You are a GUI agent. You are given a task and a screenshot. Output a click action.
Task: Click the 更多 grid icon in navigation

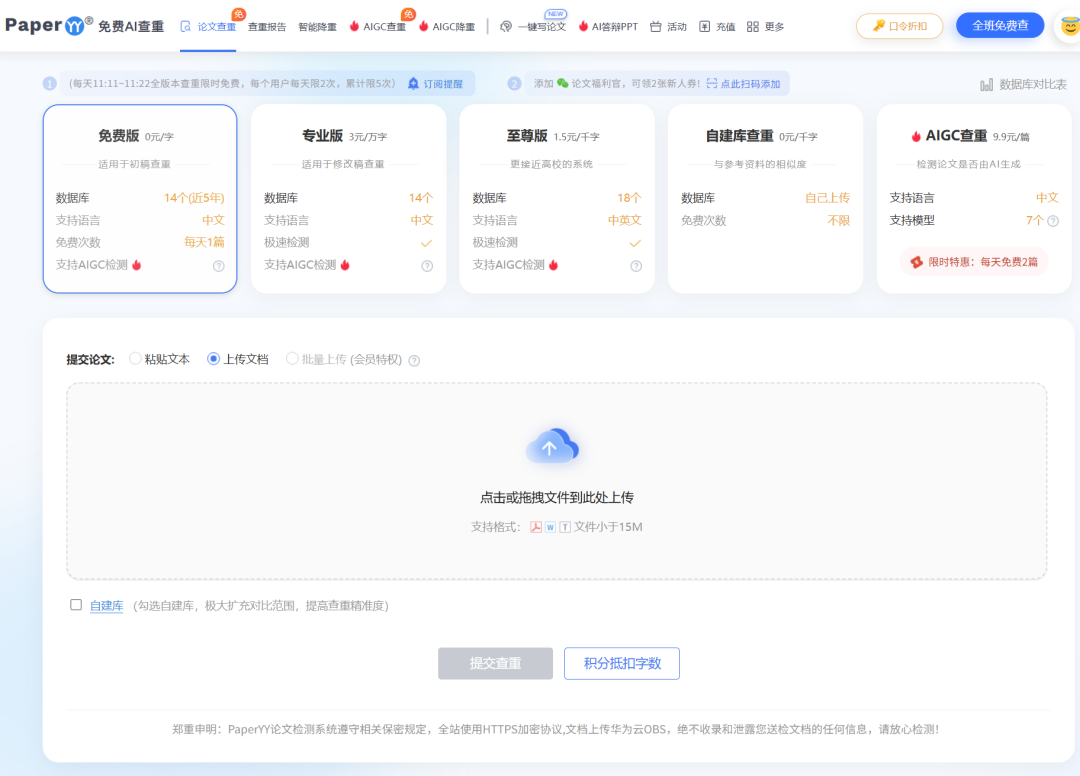(753, 27)
